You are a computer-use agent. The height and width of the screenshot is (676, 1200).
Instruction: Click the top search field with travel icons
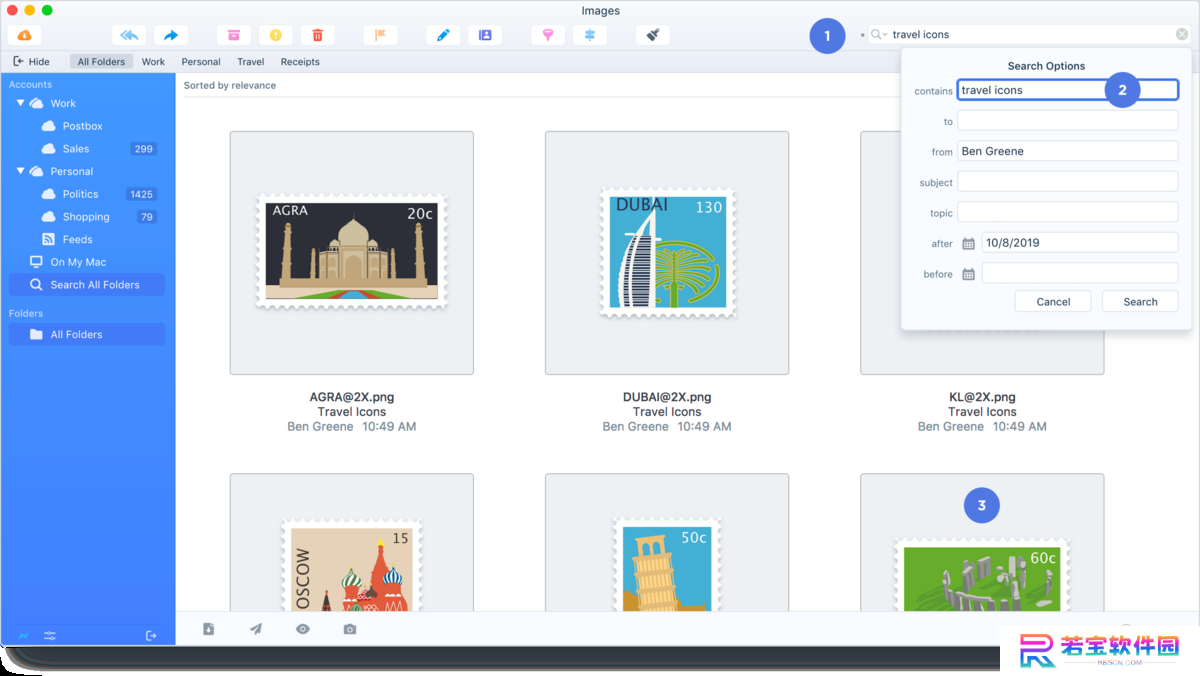tap(1031, 34)
